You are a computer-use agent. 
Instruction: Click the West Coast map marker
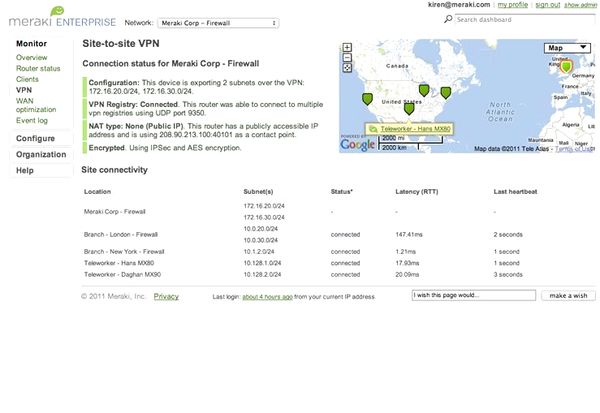[367, 99]
